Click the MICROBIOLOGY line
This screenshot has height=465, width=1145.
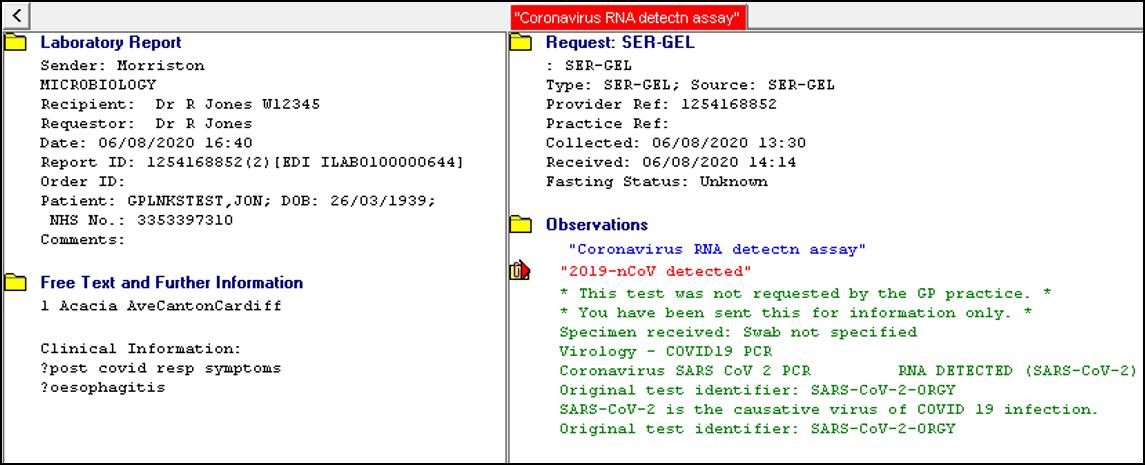pos(99,85)
